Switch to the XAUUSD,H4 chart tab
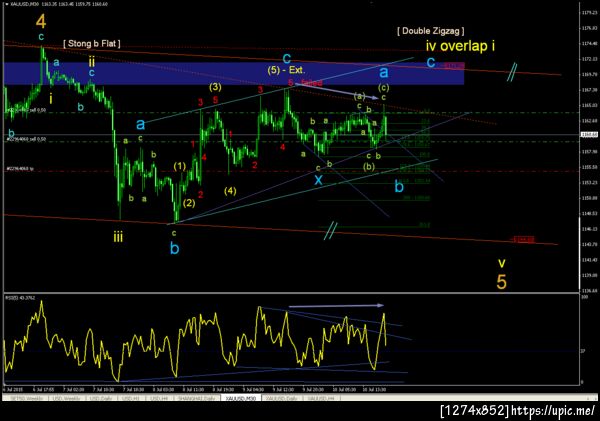 (321, 398)
